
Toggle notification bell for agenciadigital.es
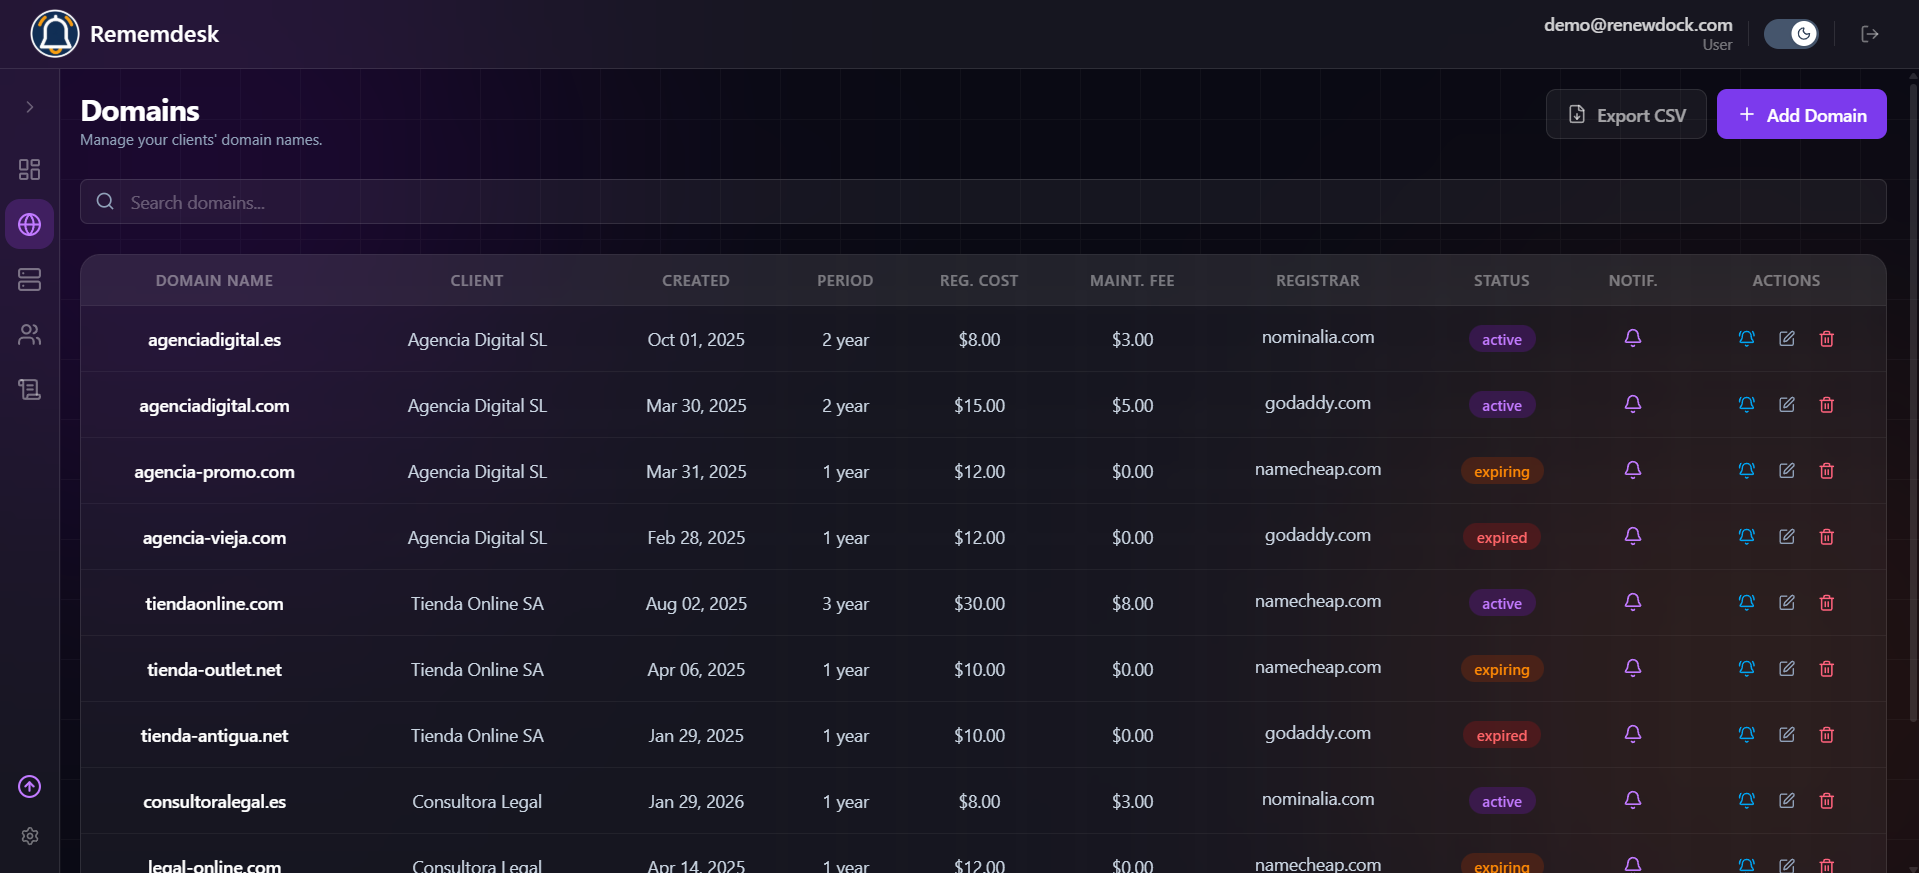coord(1633,338)
